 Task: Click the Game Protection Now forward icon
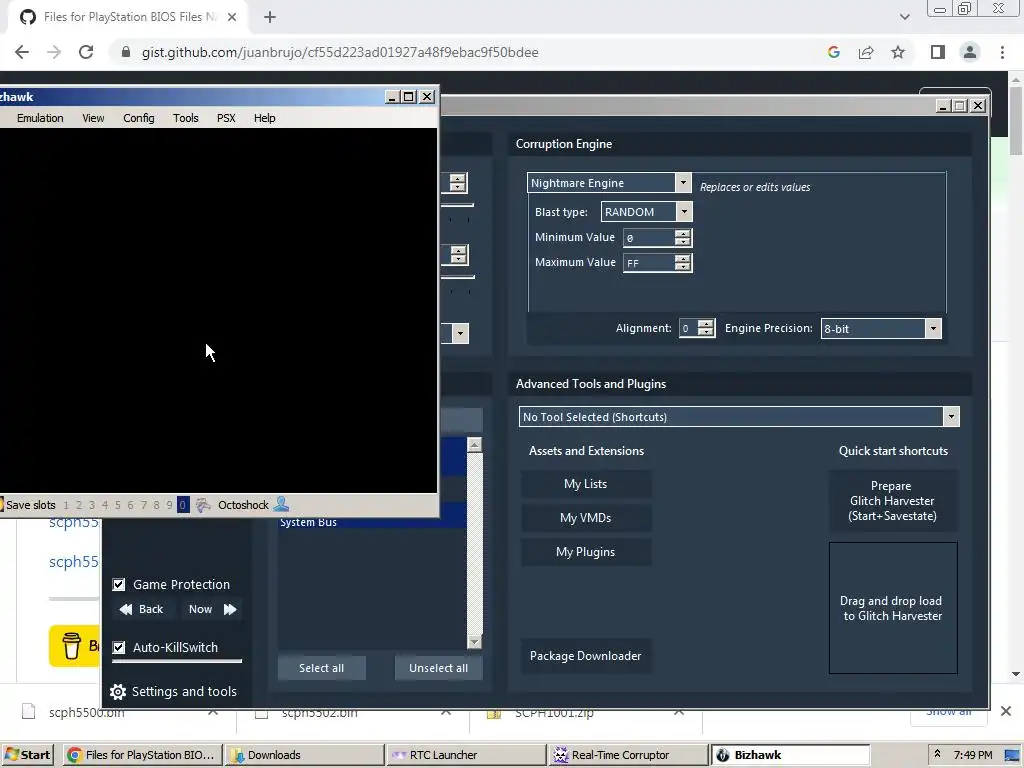pos(230,609)
